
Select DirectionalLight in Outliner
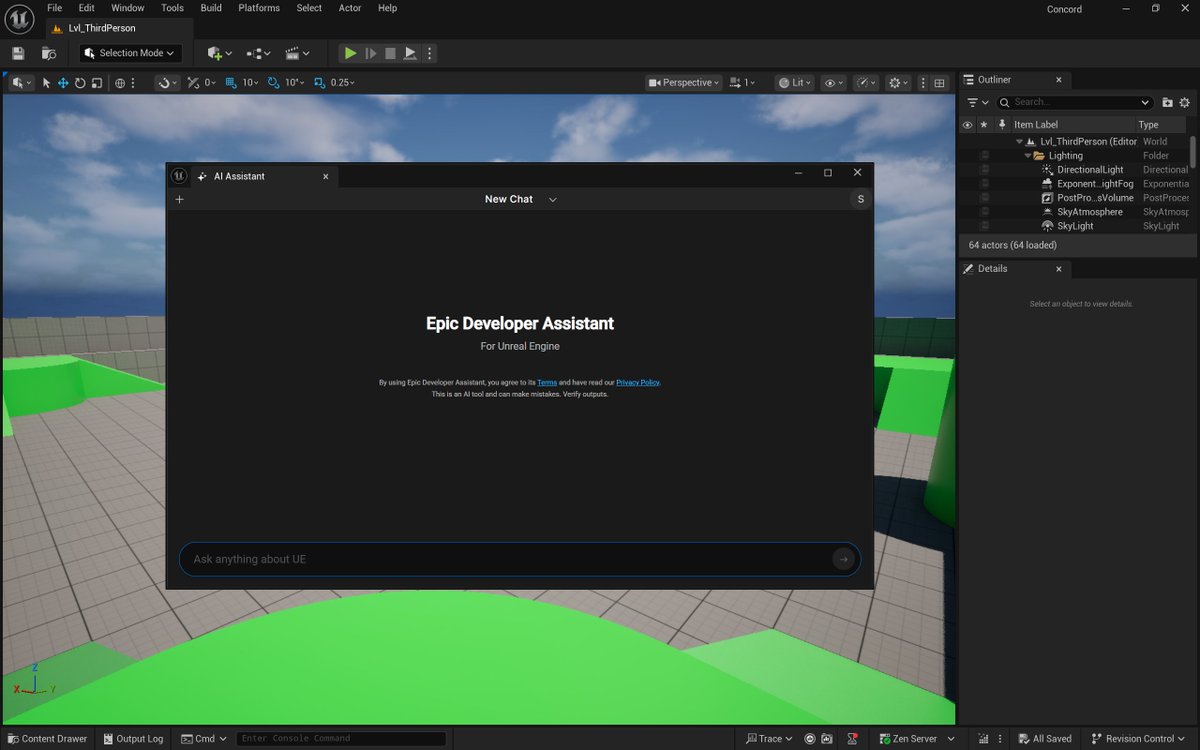(1090, 170)
